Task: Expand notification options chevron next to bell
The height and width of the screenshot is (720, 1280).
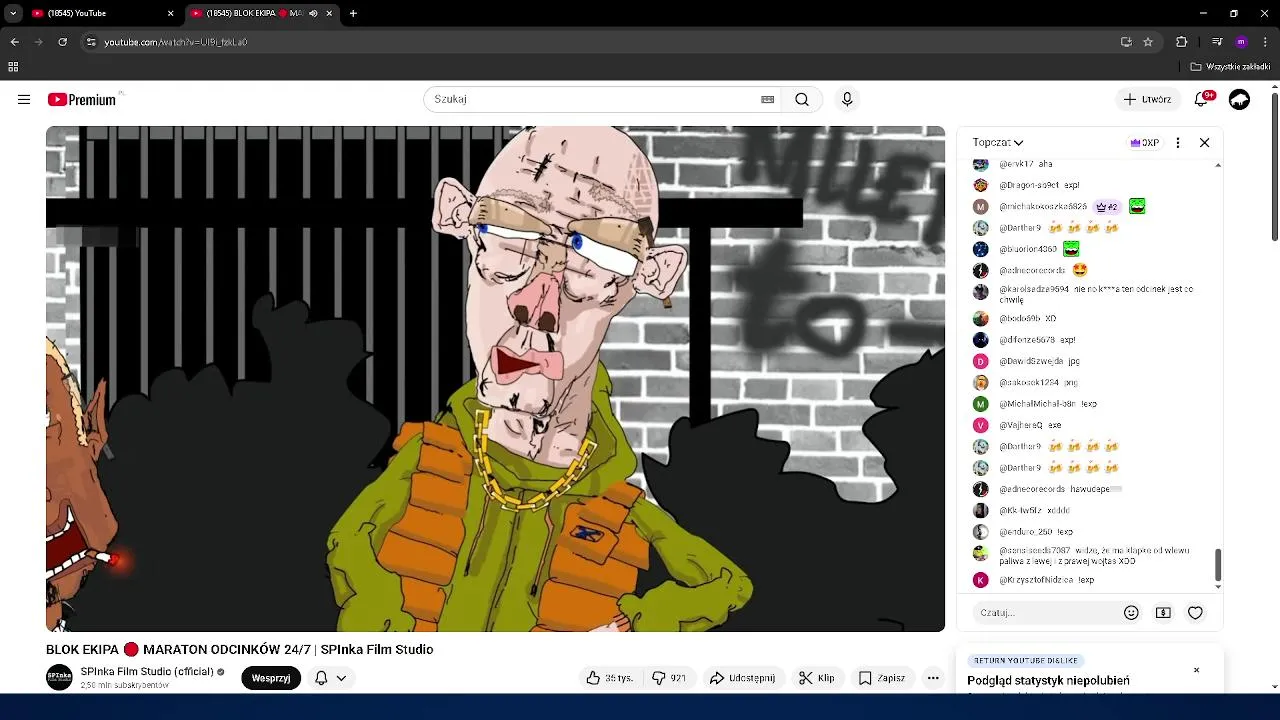Action: (x=341, y=678)
